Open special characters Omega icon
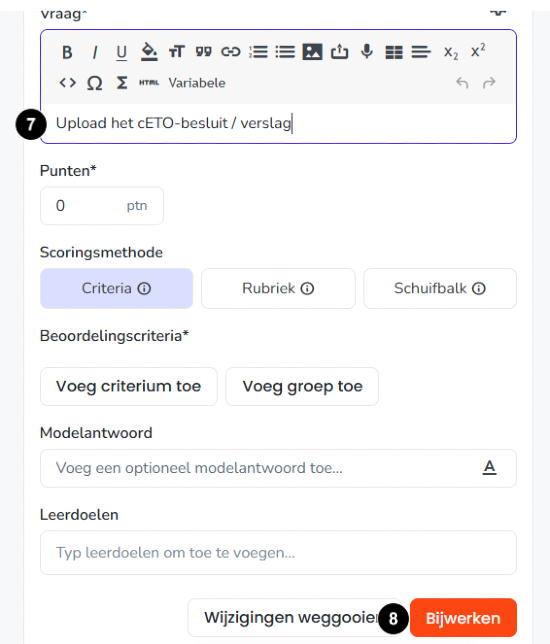 [94, 83]
